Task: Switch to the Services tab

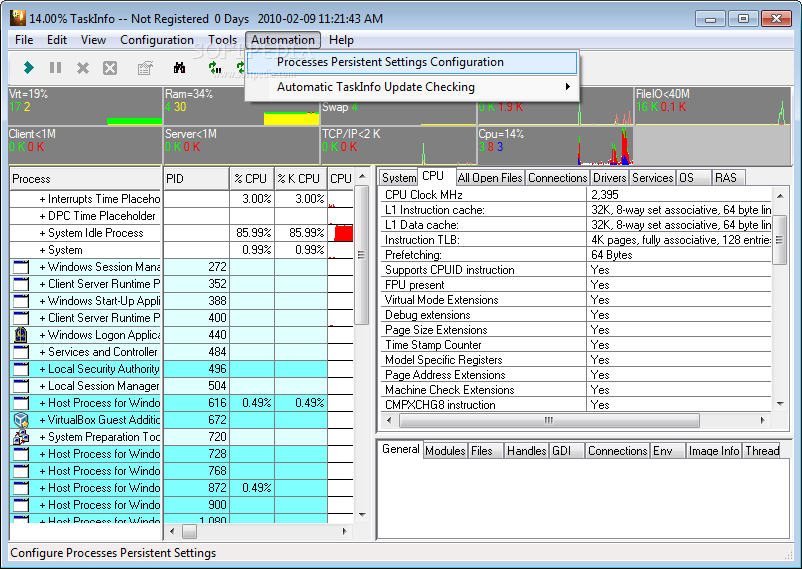Action: tap(653, 178)
